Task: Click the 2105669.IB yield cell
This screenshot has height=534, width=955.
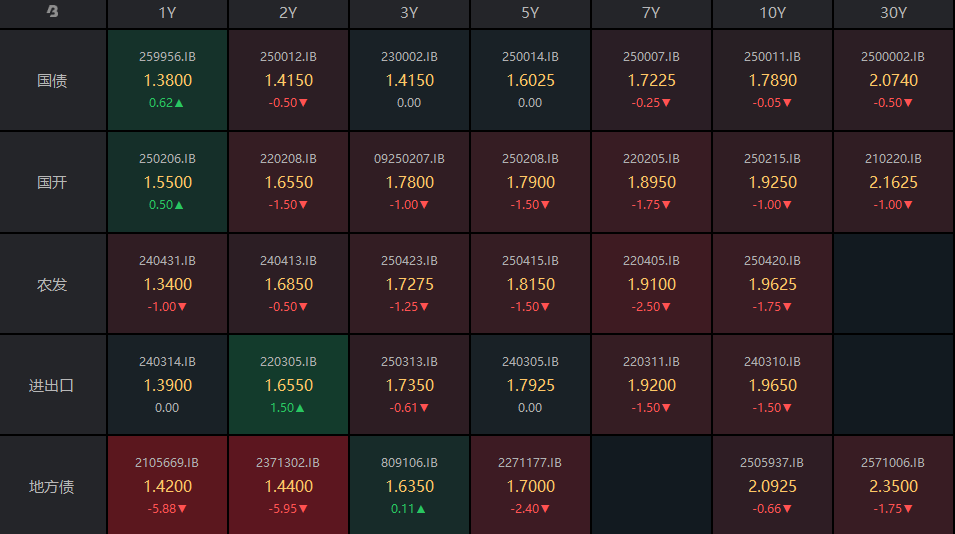Action: coord(167,487)
